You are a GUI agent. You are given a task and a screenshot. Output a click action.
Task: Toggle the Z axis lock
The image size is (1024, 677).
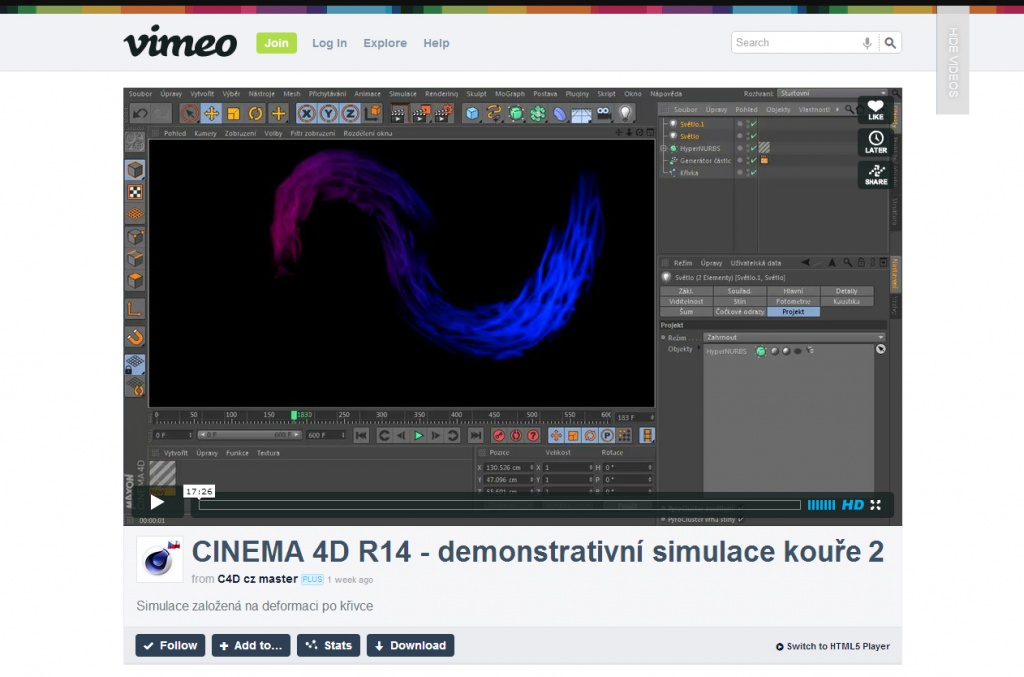tap(350, 114)
